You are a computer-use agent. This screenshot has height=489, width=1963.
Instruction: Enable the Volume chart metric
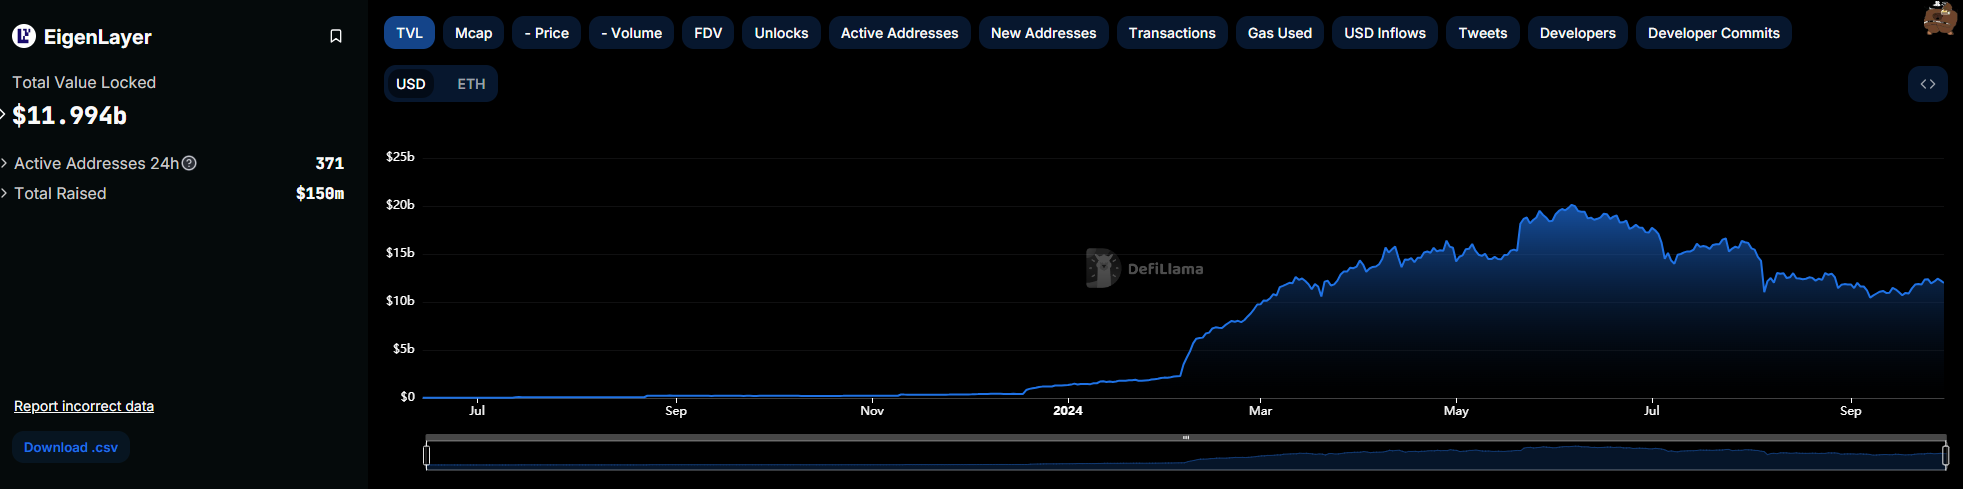coord(631,33)
